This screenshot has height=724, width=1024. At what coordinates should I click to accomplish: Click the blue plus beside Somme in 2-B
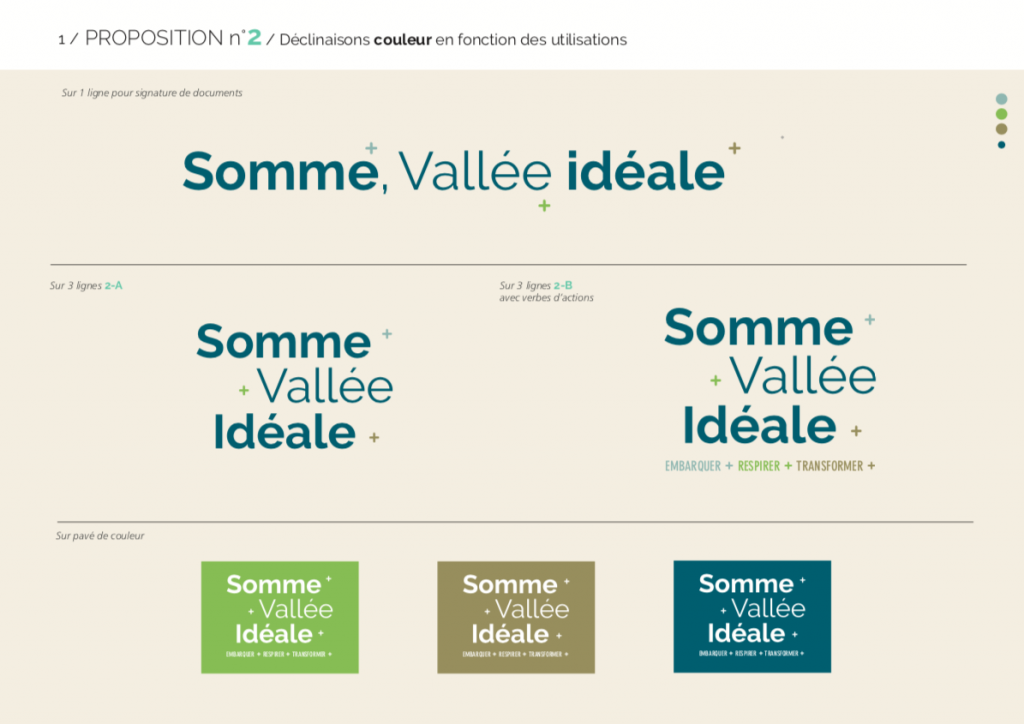coord(870,320)
